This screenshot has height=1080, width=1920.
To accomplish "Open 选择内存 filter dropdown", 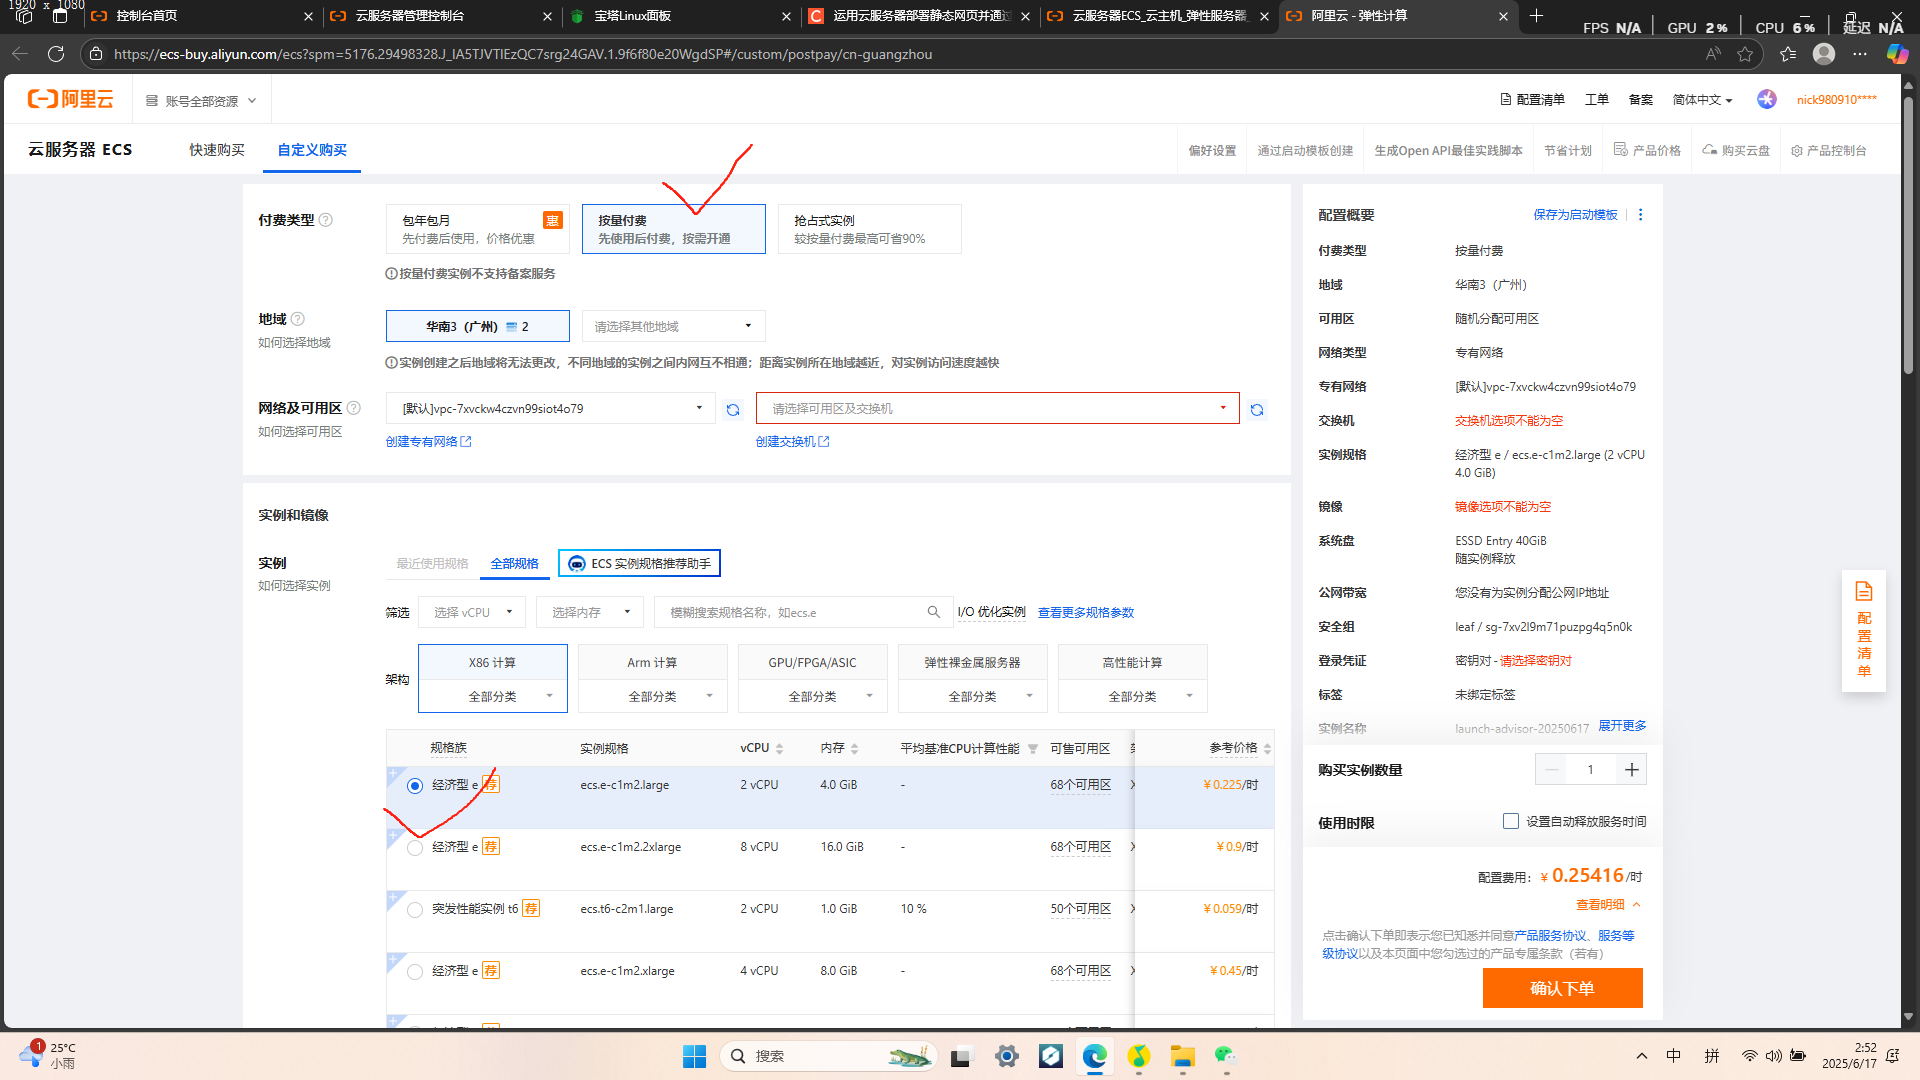I will (590, 612).
